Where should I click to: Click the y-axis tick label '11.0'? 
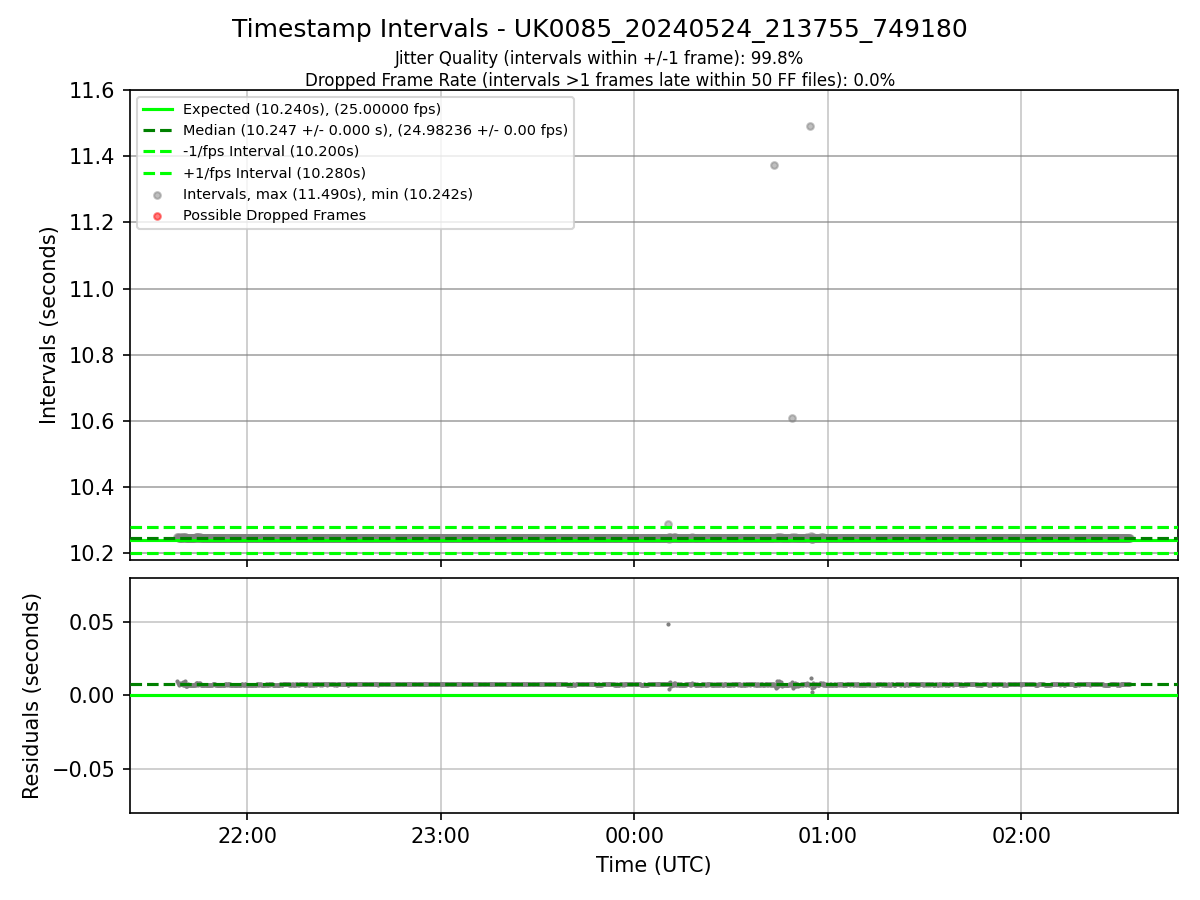pyautogui.click(x=92, y=289)
